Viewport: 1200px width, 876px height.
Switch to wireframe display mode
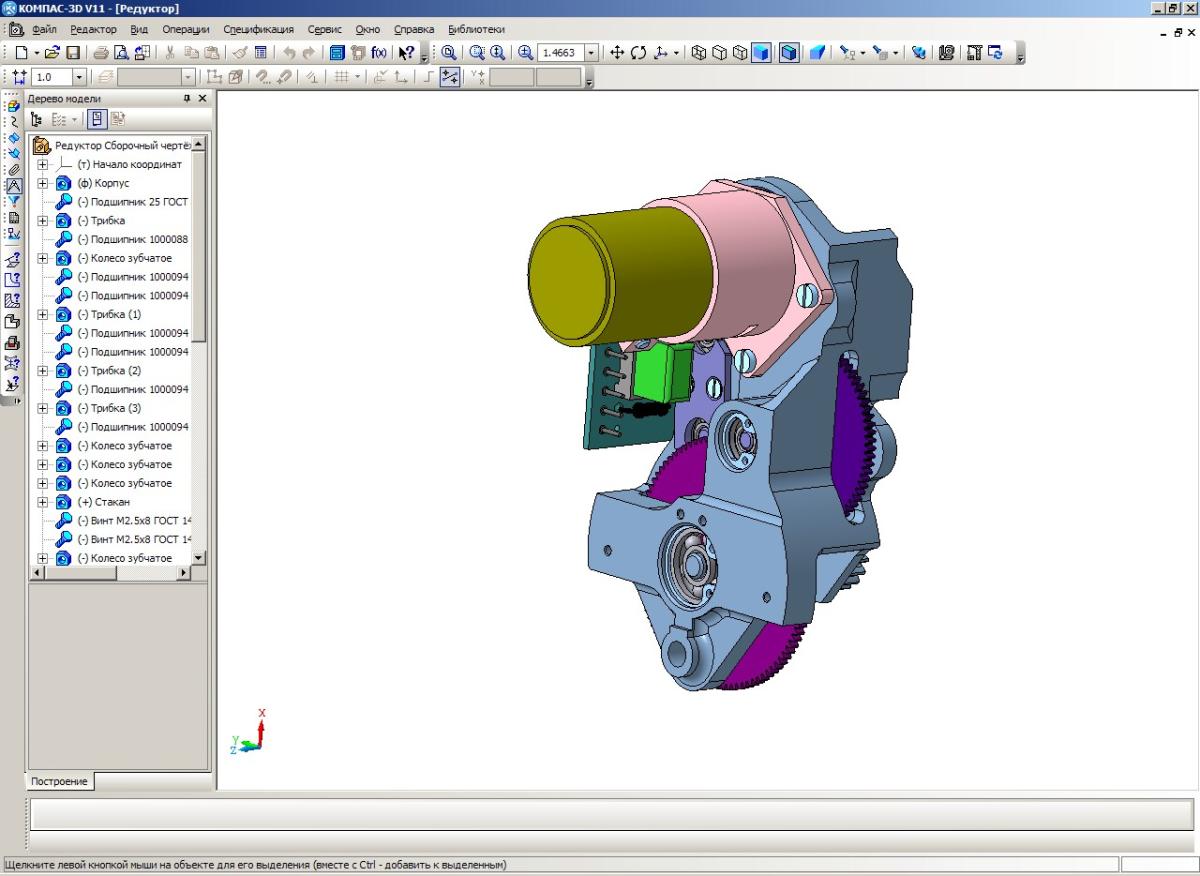[x=699, y=53]
